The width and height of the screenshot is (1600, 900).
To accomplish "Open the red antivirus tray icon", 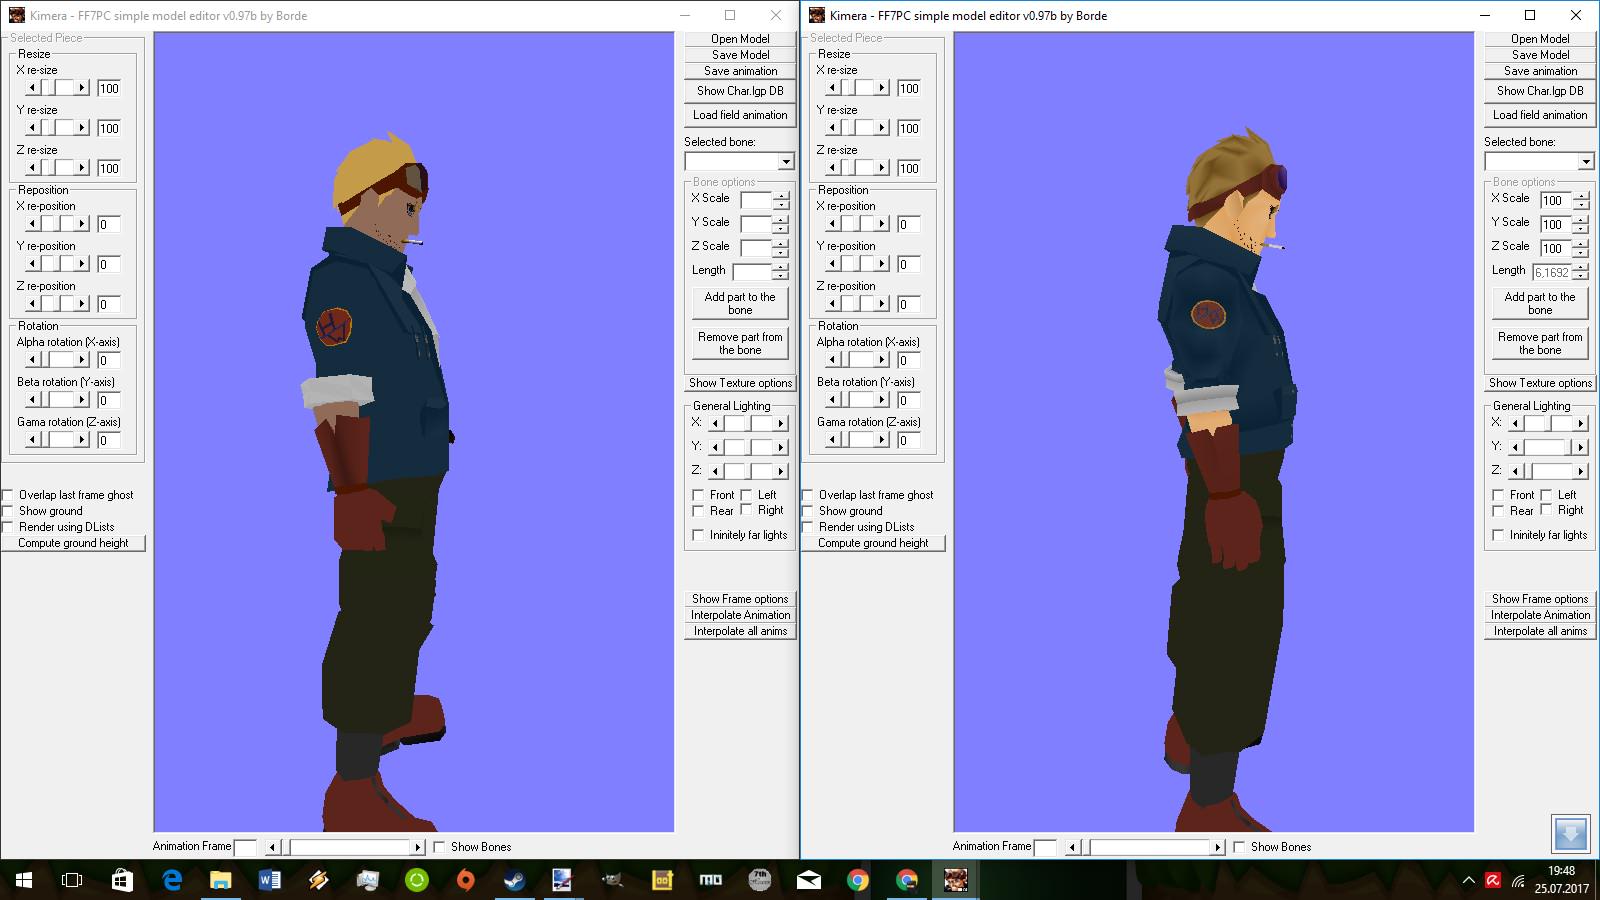I will 1493,881.
